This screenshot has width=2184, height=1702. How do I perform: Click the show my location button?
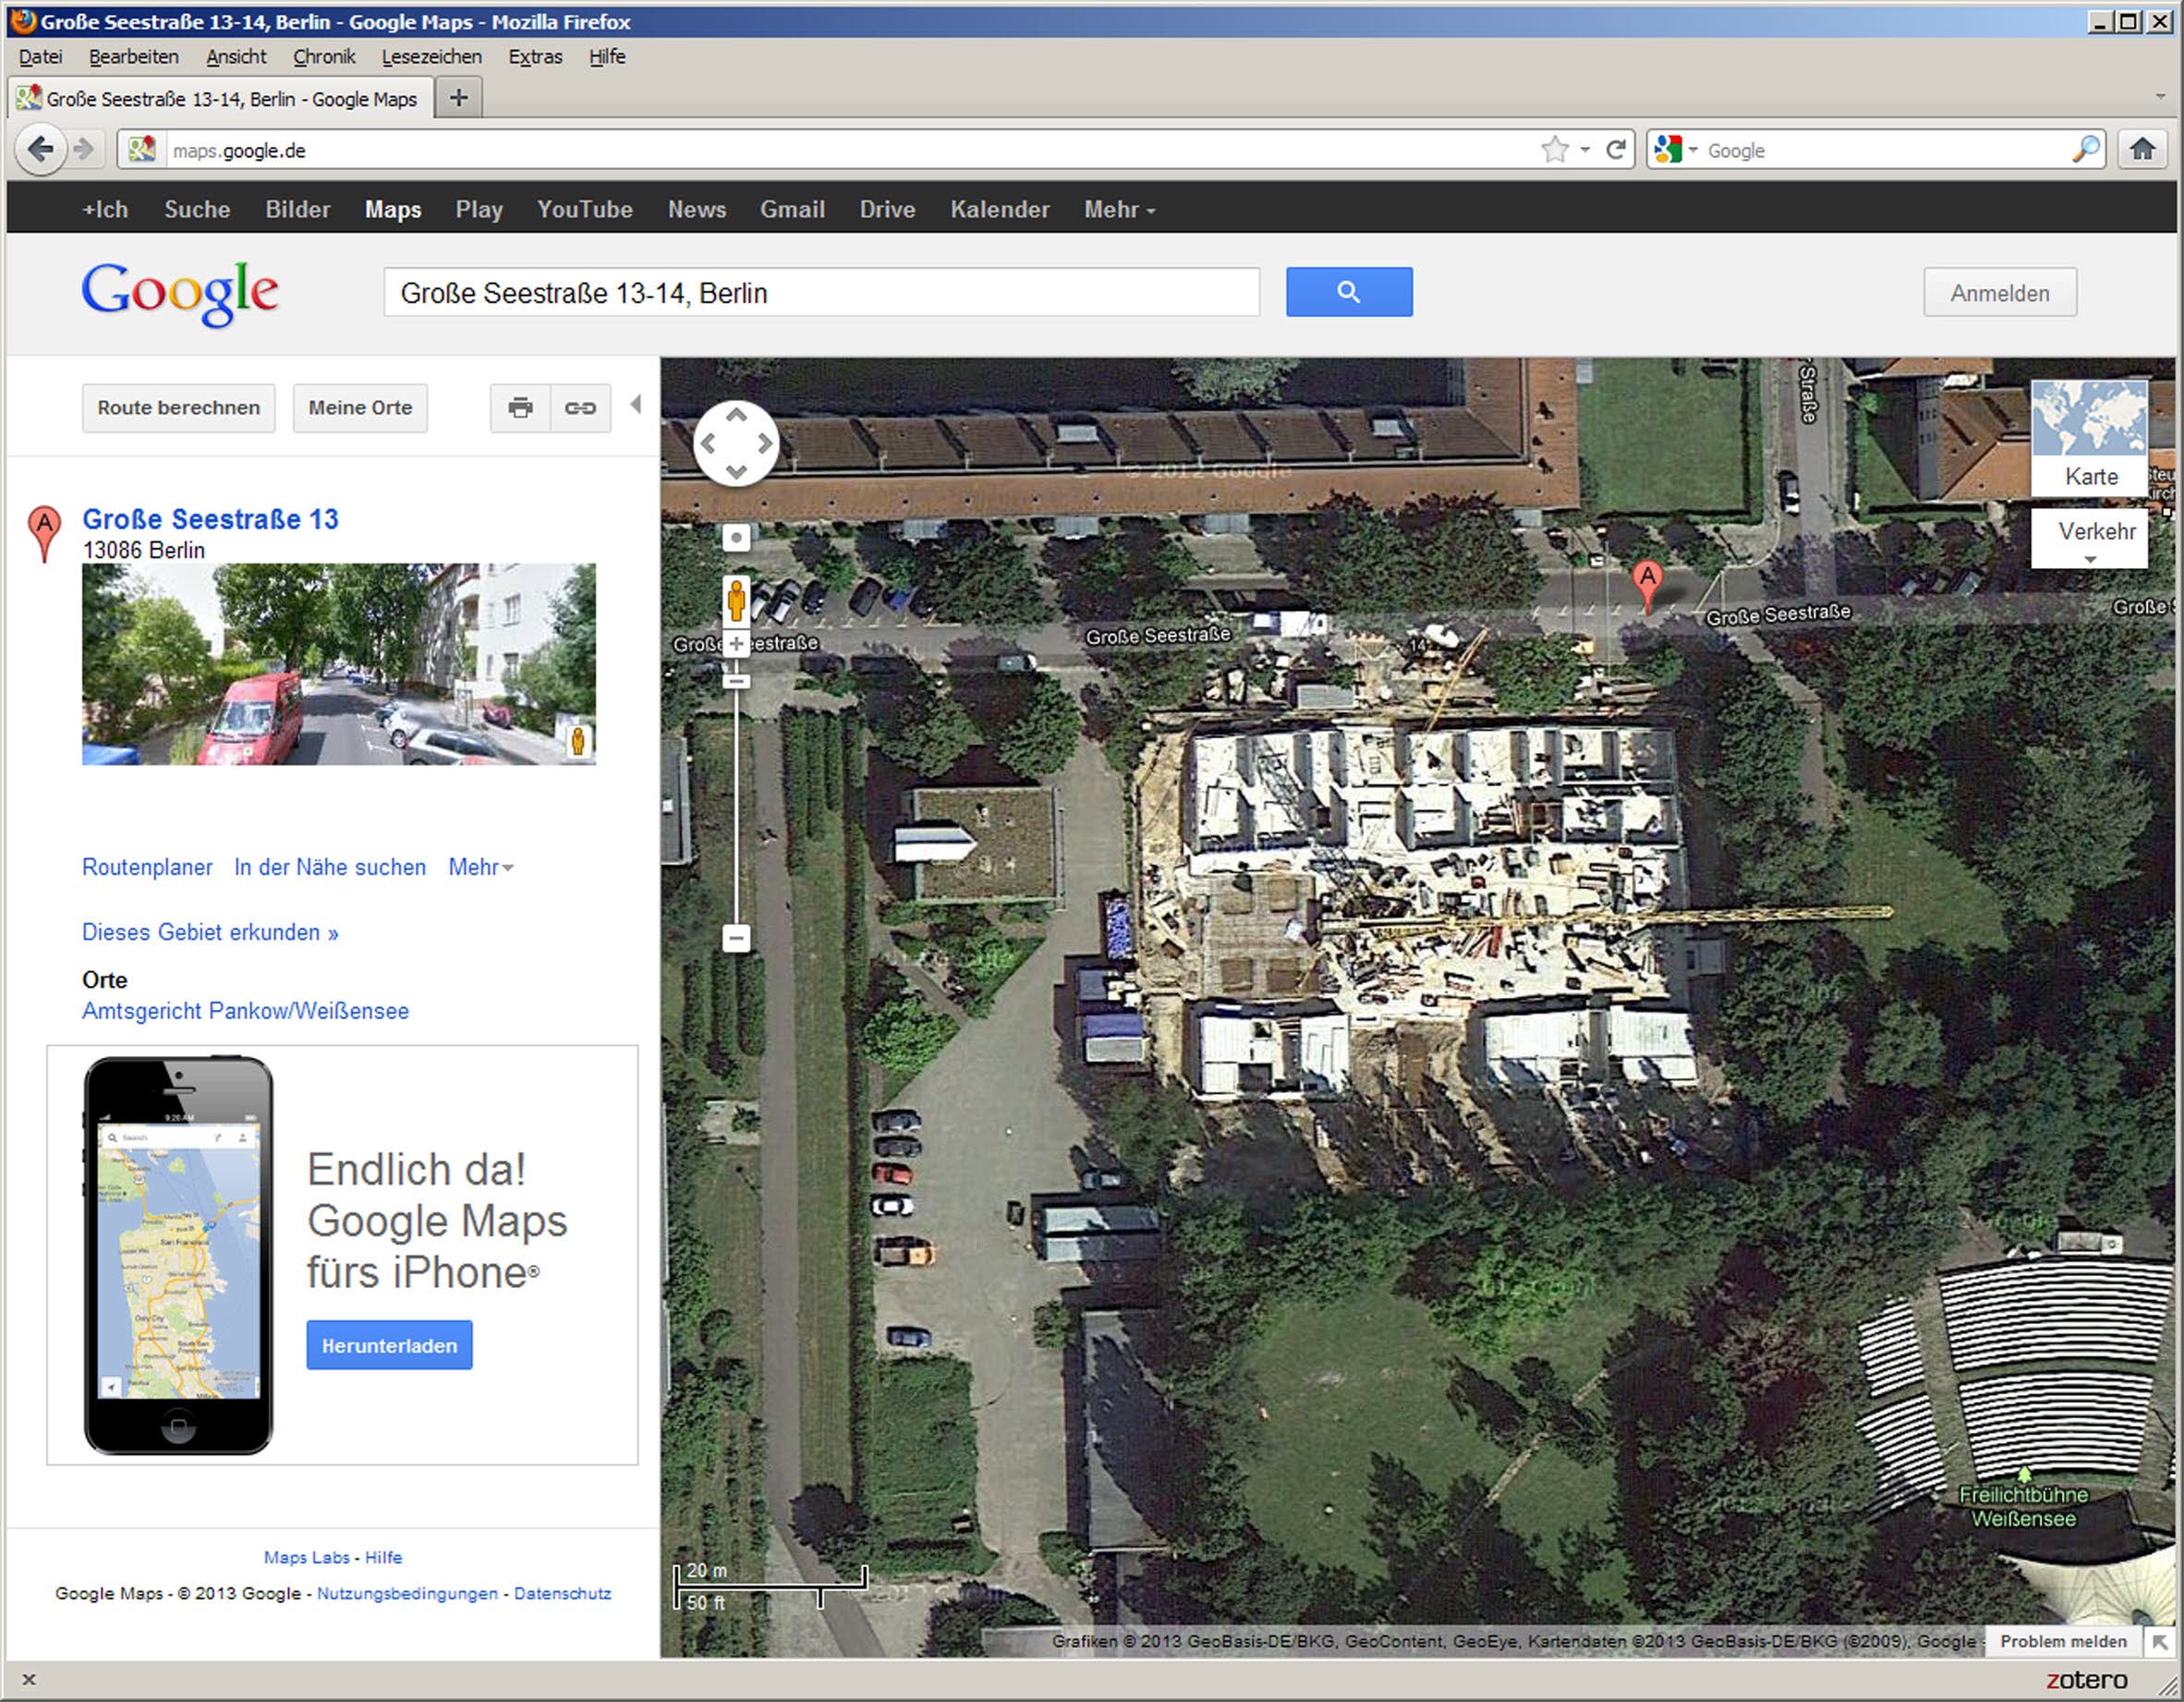coord(736,538)
